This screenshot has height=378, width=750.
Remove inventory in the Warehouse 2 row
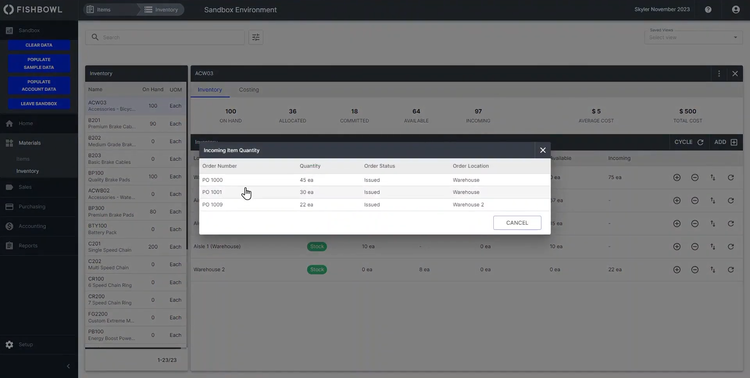695,269
